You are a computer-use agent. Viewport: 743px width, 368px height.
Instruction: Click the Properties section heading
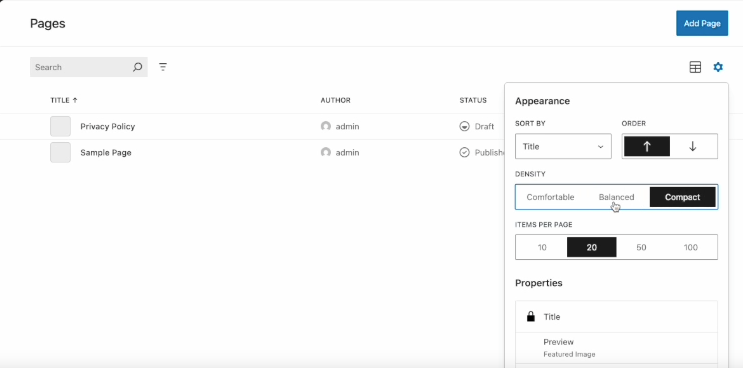click(539, 283)
